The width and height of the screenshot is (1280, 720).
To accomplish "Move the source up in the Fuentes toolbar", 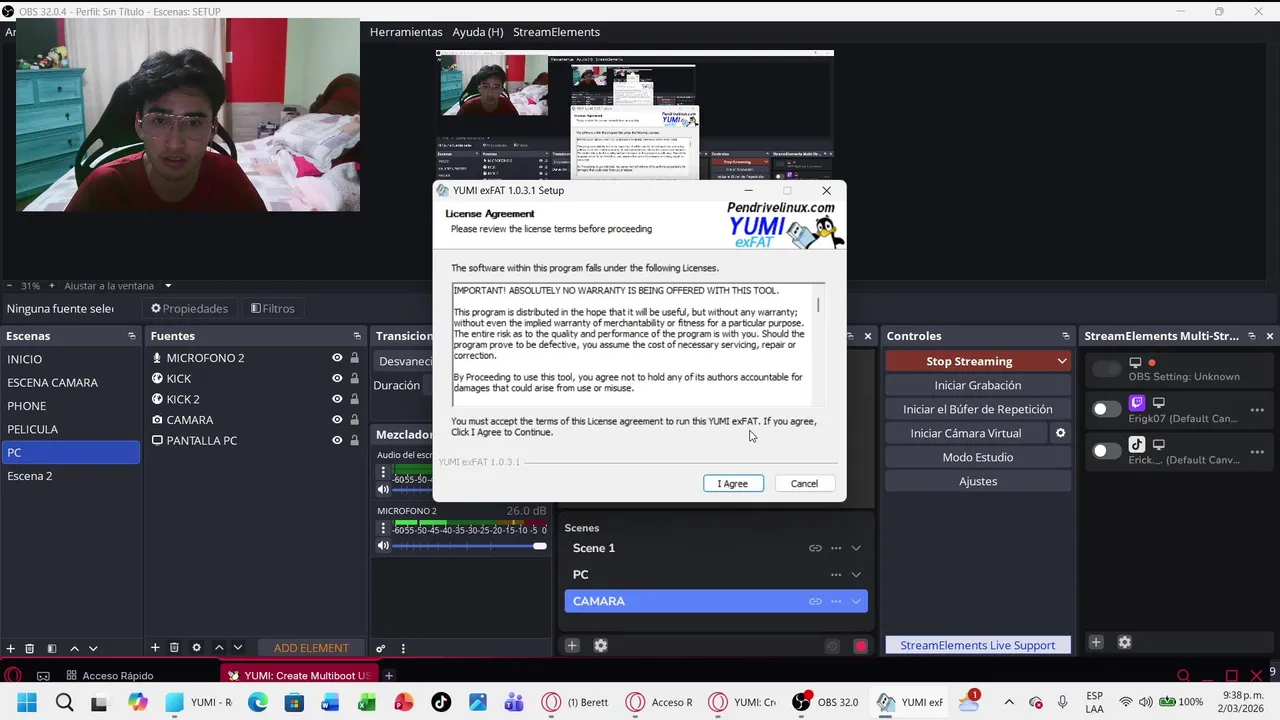I will coord(219,648).
